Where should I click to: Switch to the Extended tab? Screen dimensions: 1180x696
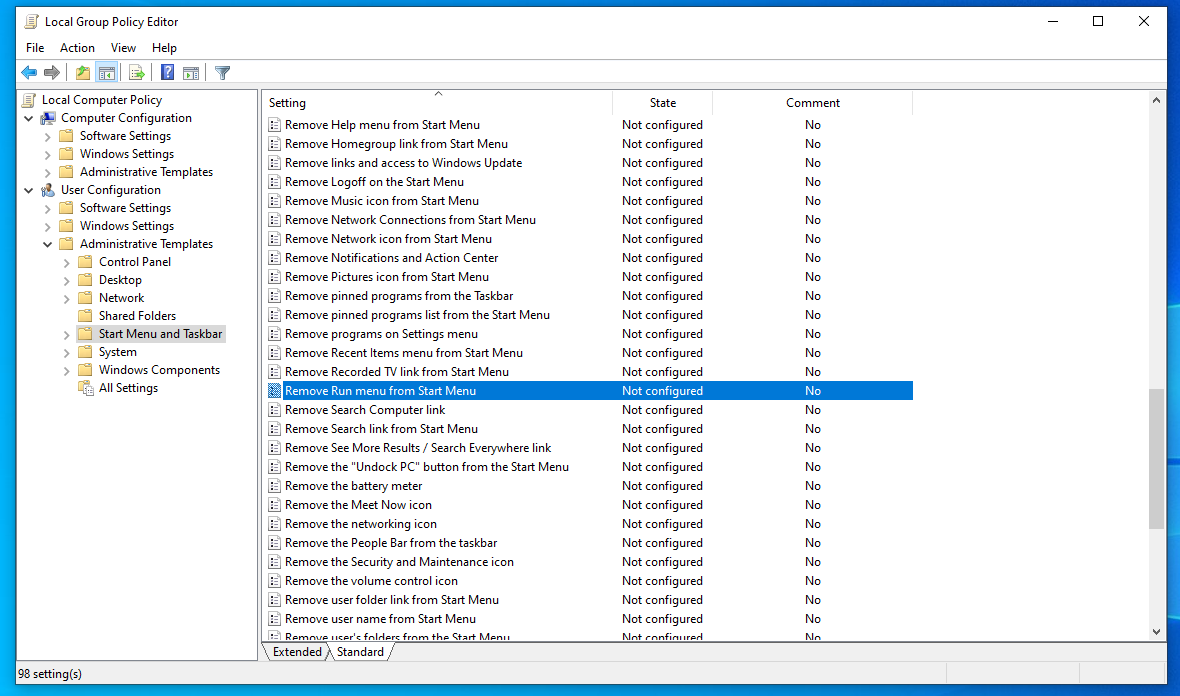pos(297,652)
